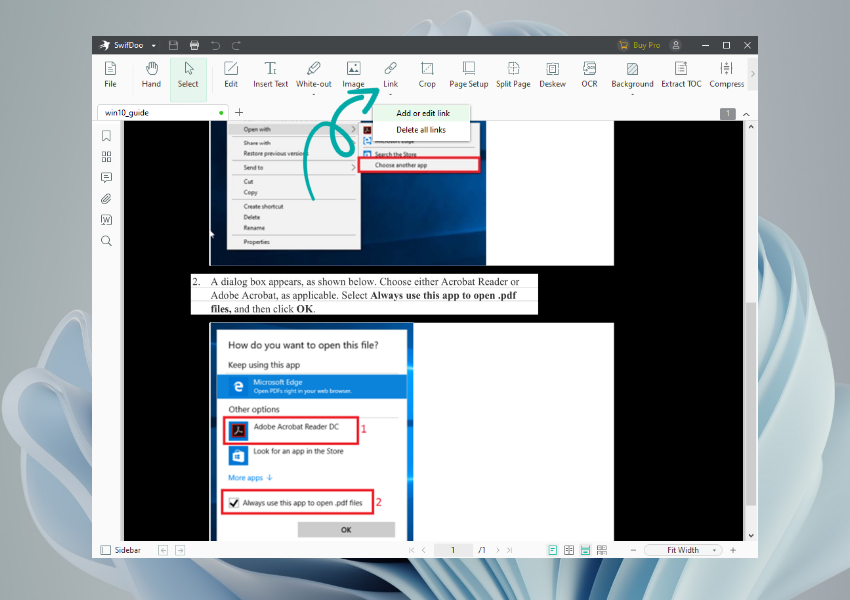Viewport: 850px width, 600px height.
Task: Open the comments panel
Action: pyautogui.click(x=106, y=178)
